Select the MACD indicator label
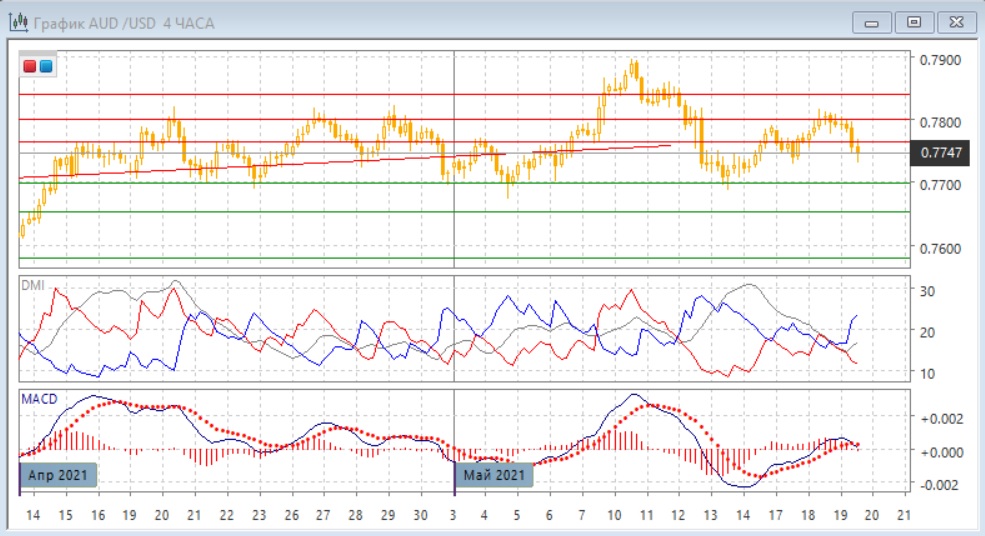The image size is (985, 536). [x=39, y=399]
